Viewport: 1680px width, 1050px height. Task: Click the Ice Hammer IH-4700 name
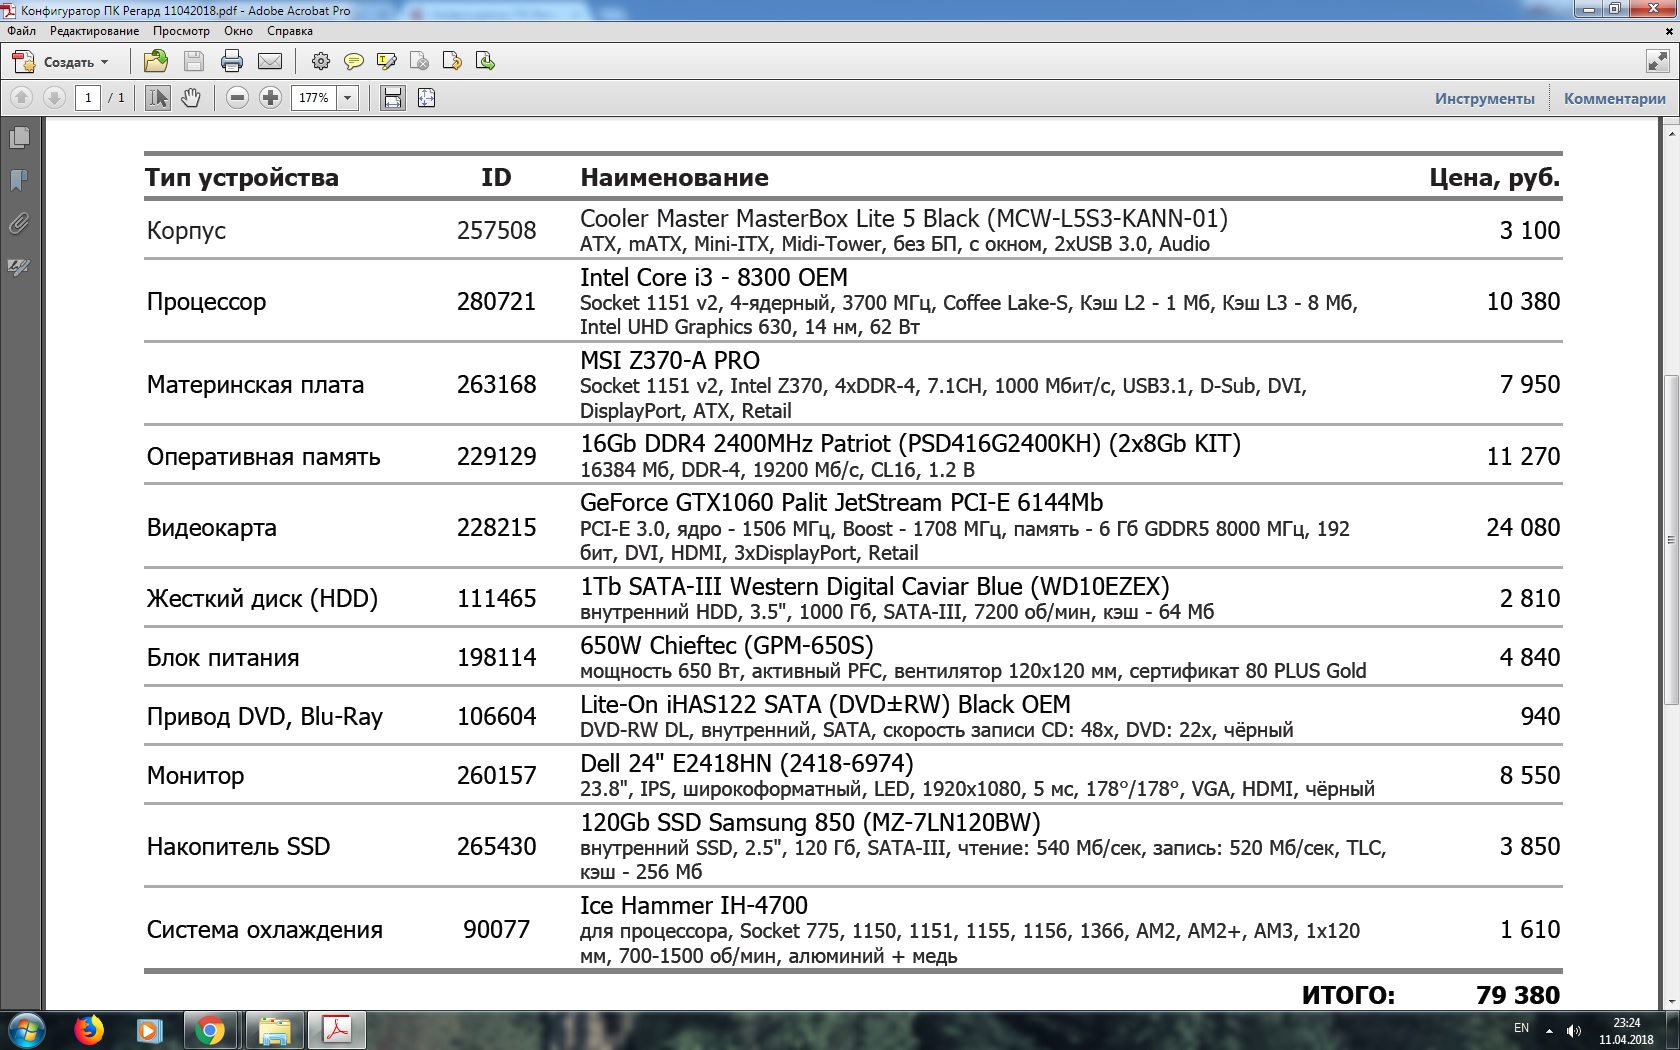694,906
